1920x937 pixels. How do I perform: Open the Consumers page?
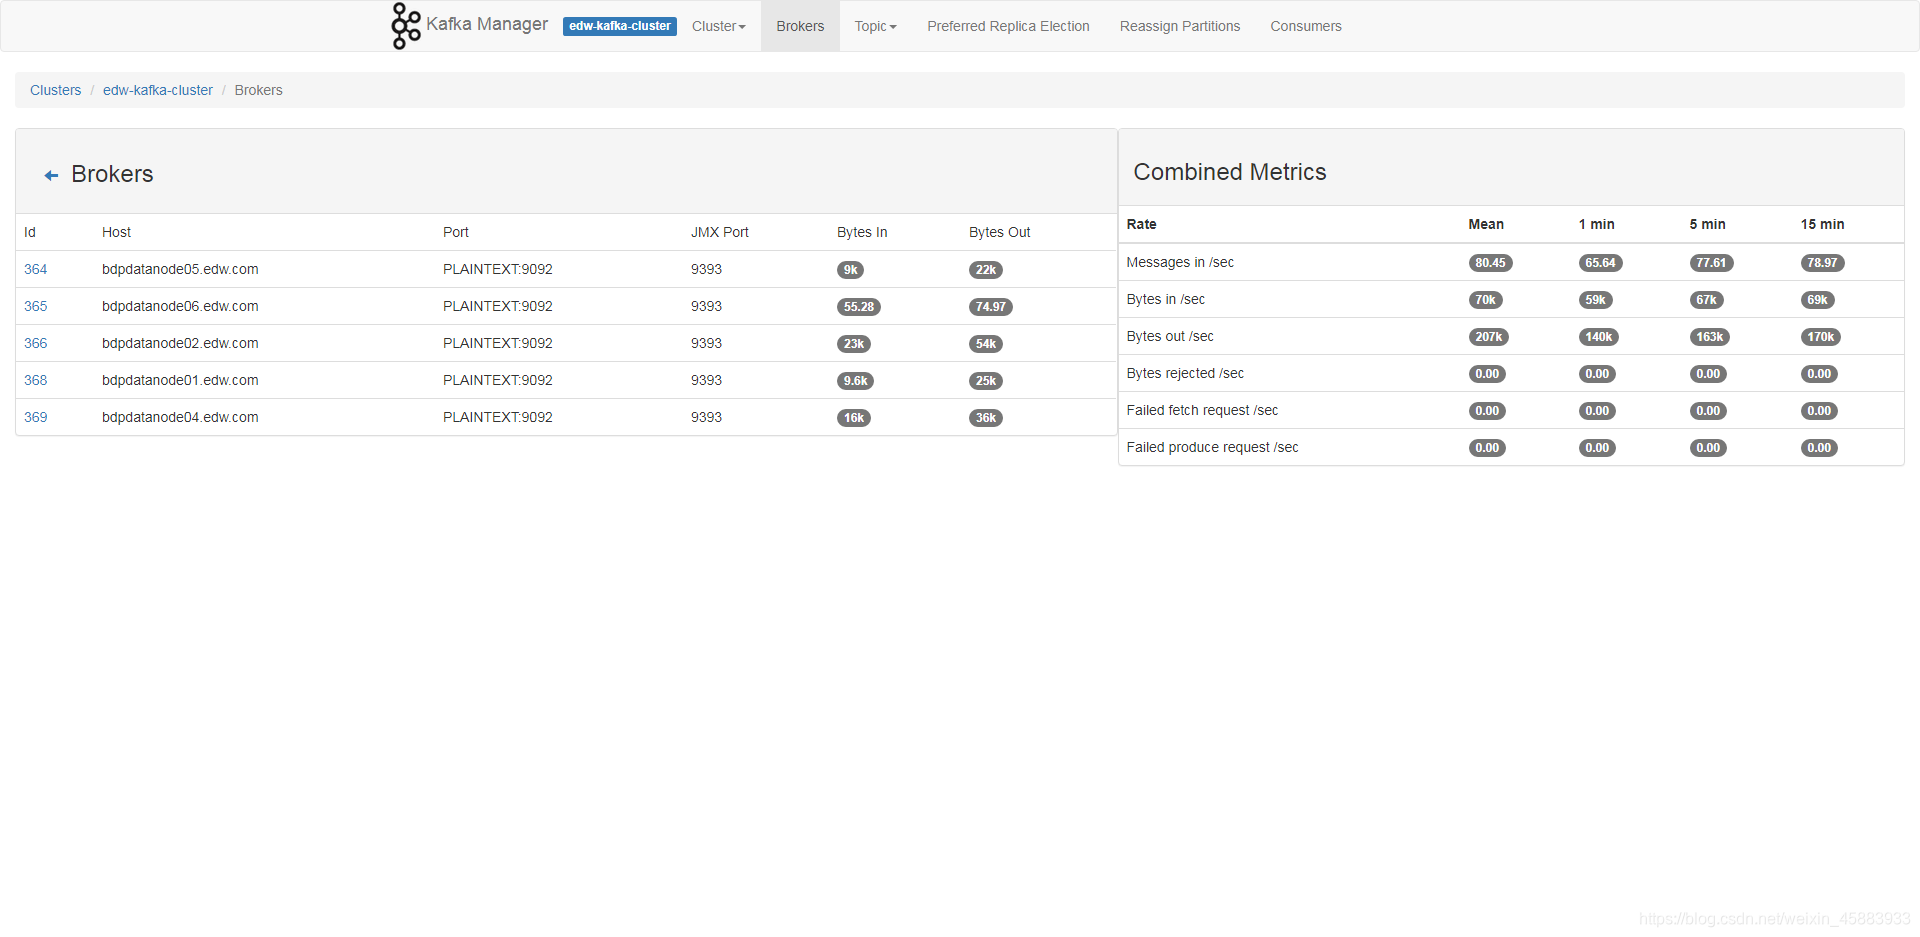1306,26
